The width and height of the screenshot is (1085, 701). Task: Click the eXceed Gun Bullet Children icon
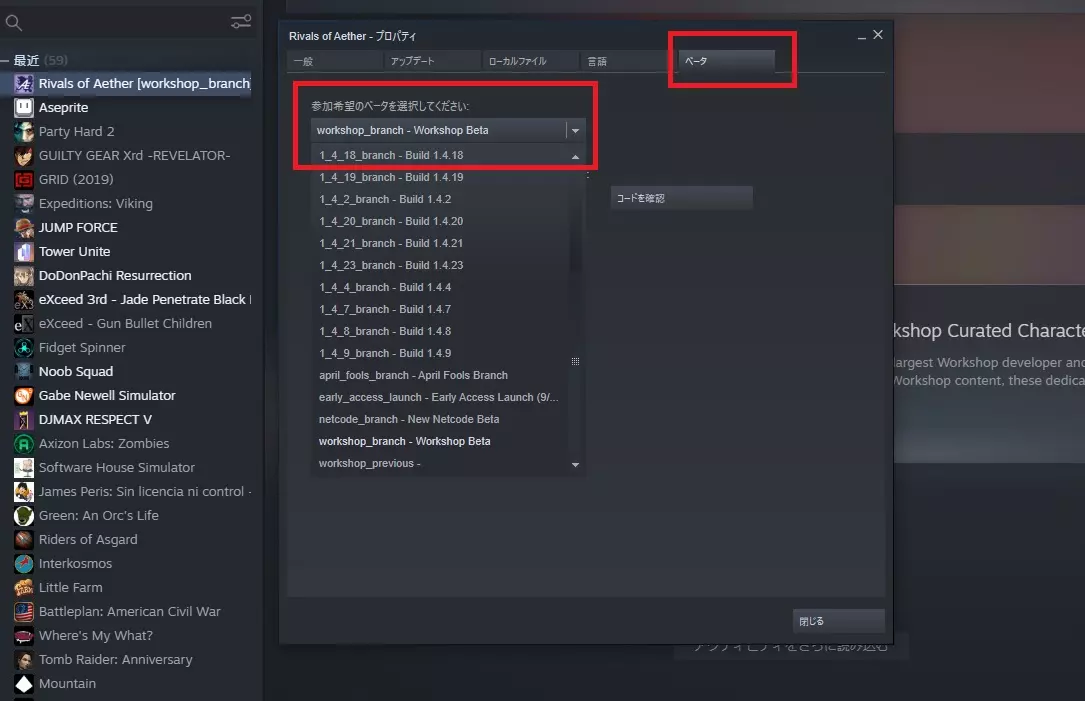[24, 323]
